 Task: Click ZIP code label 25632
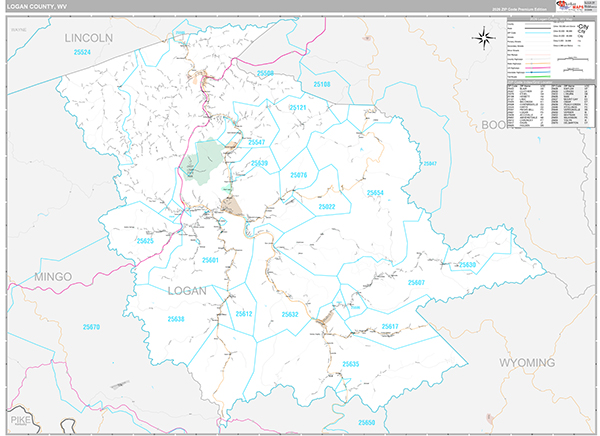point(290,314)
